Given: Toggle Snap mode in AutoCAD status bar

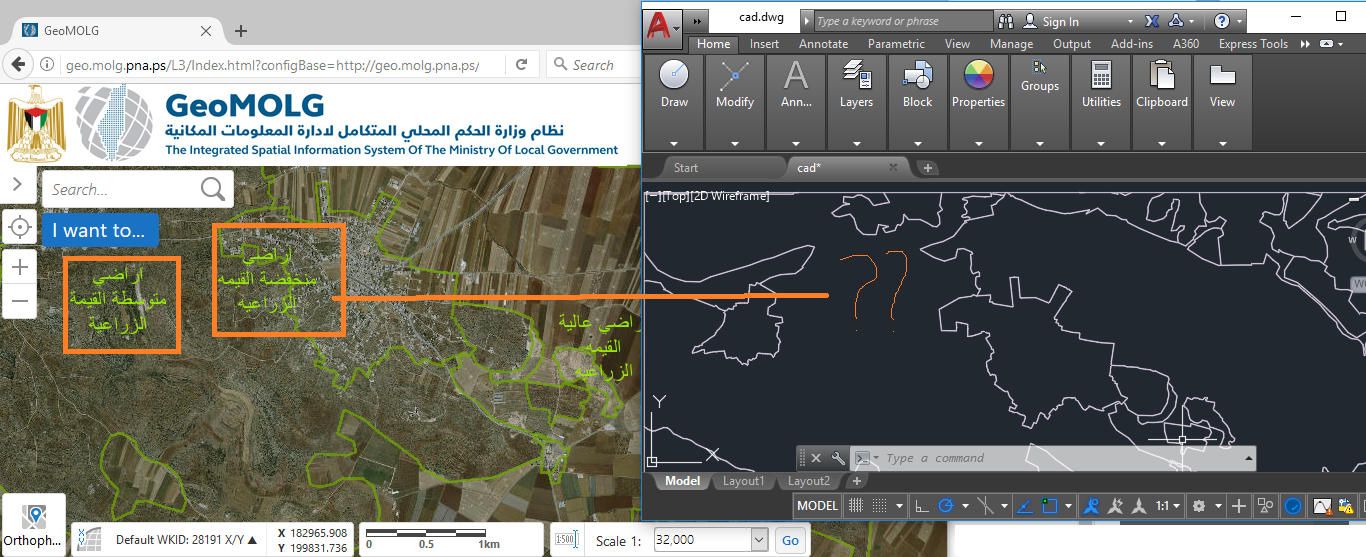Looking at the screenshot, I should [x=879, y=506].
